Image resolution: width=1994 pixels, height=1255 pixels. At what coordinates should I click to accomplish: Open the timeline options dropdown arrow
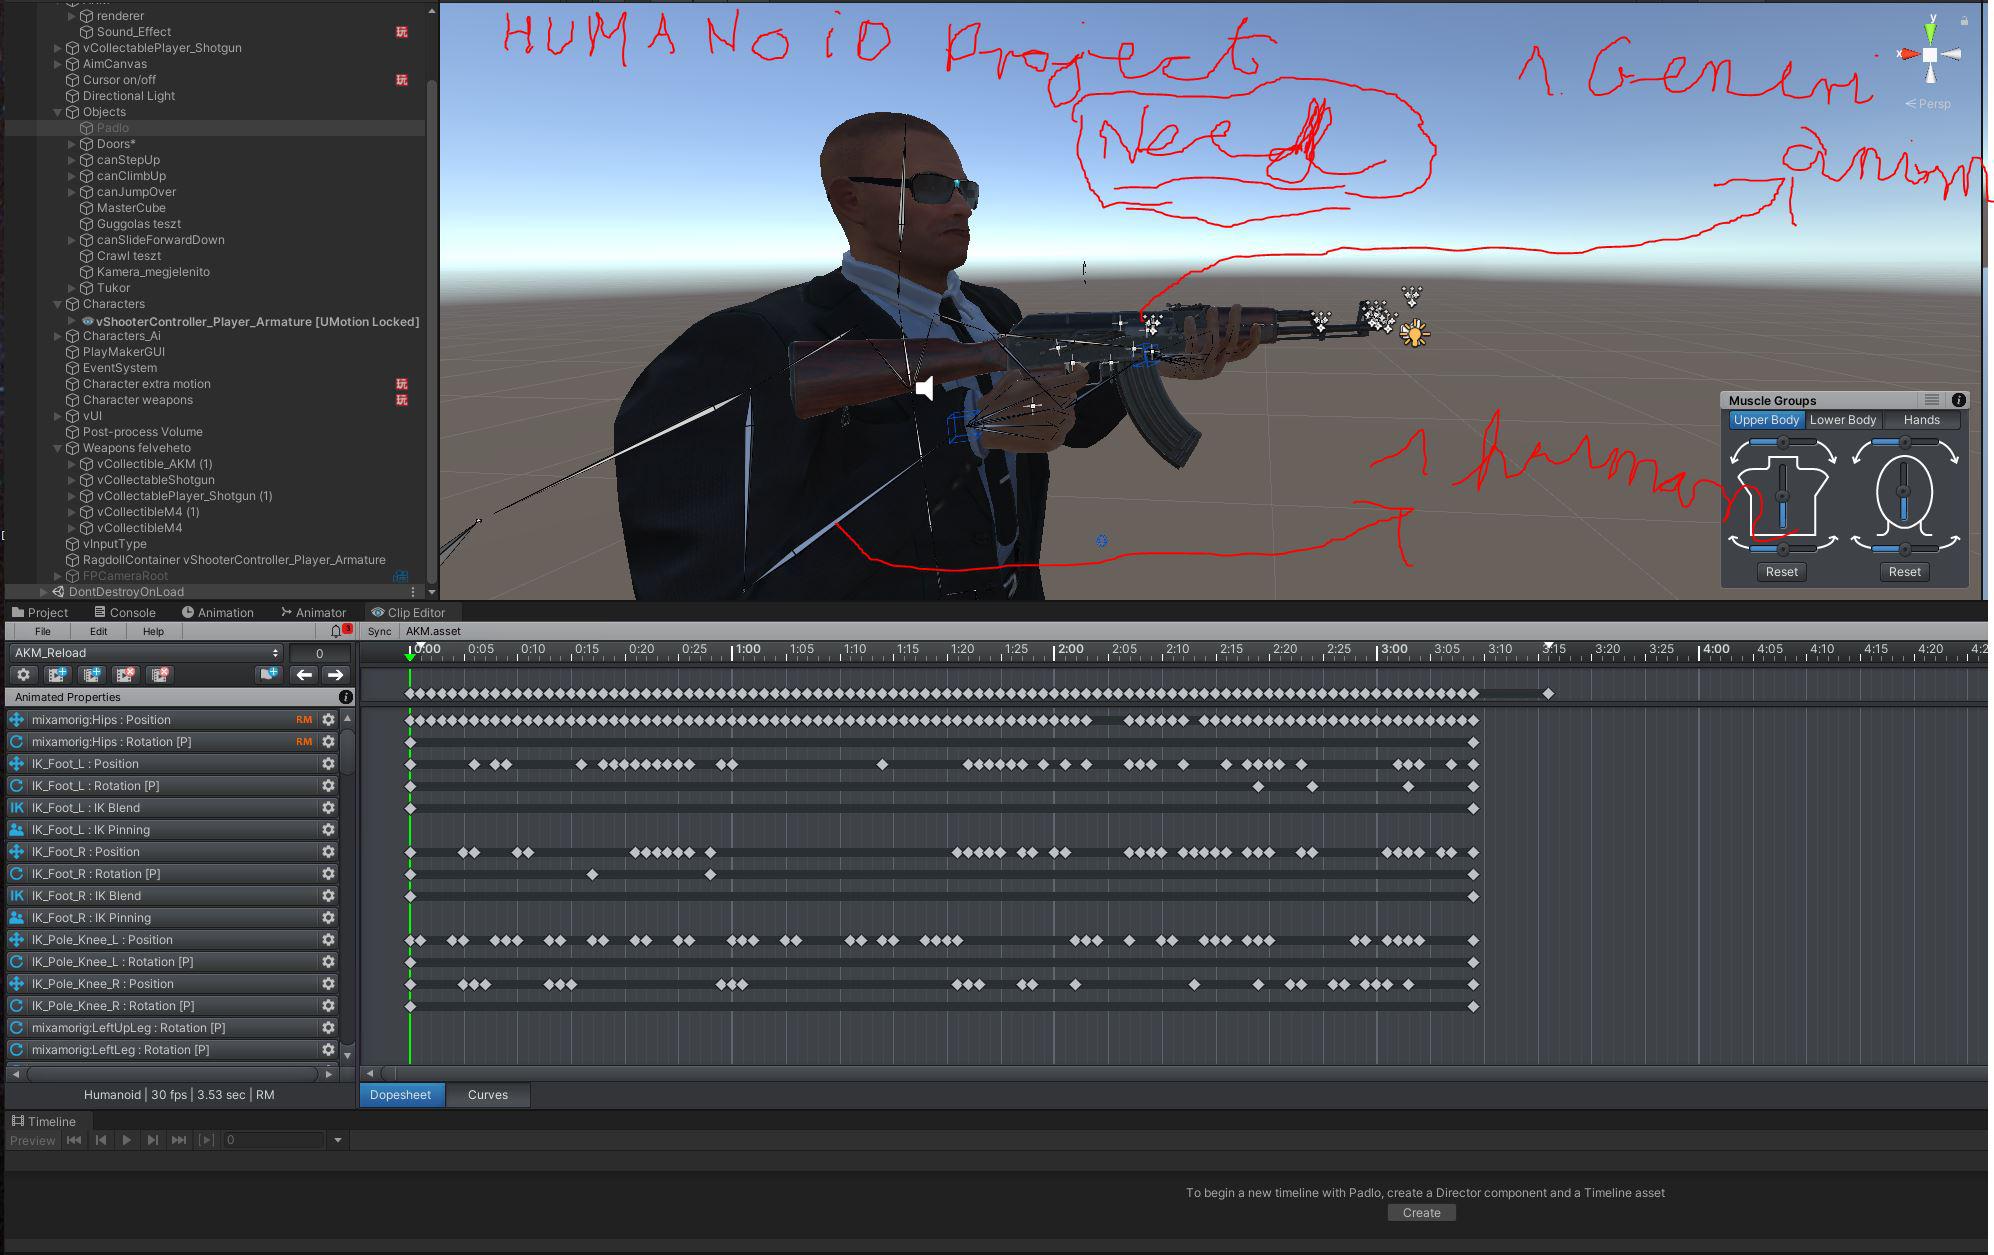[x=338, y=1140]
